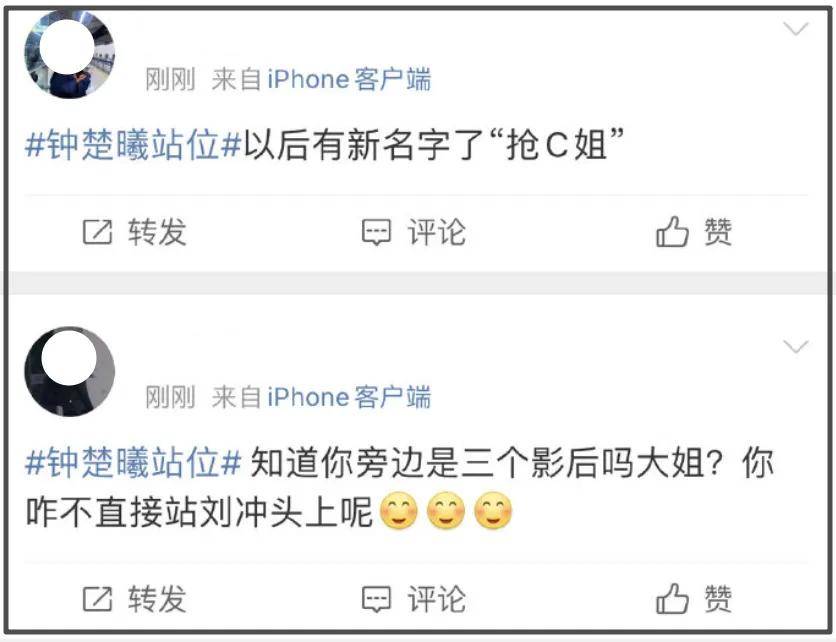Select 评论 label on first post
The height and width of the screenshot is (642, 836).
point(437,232)
